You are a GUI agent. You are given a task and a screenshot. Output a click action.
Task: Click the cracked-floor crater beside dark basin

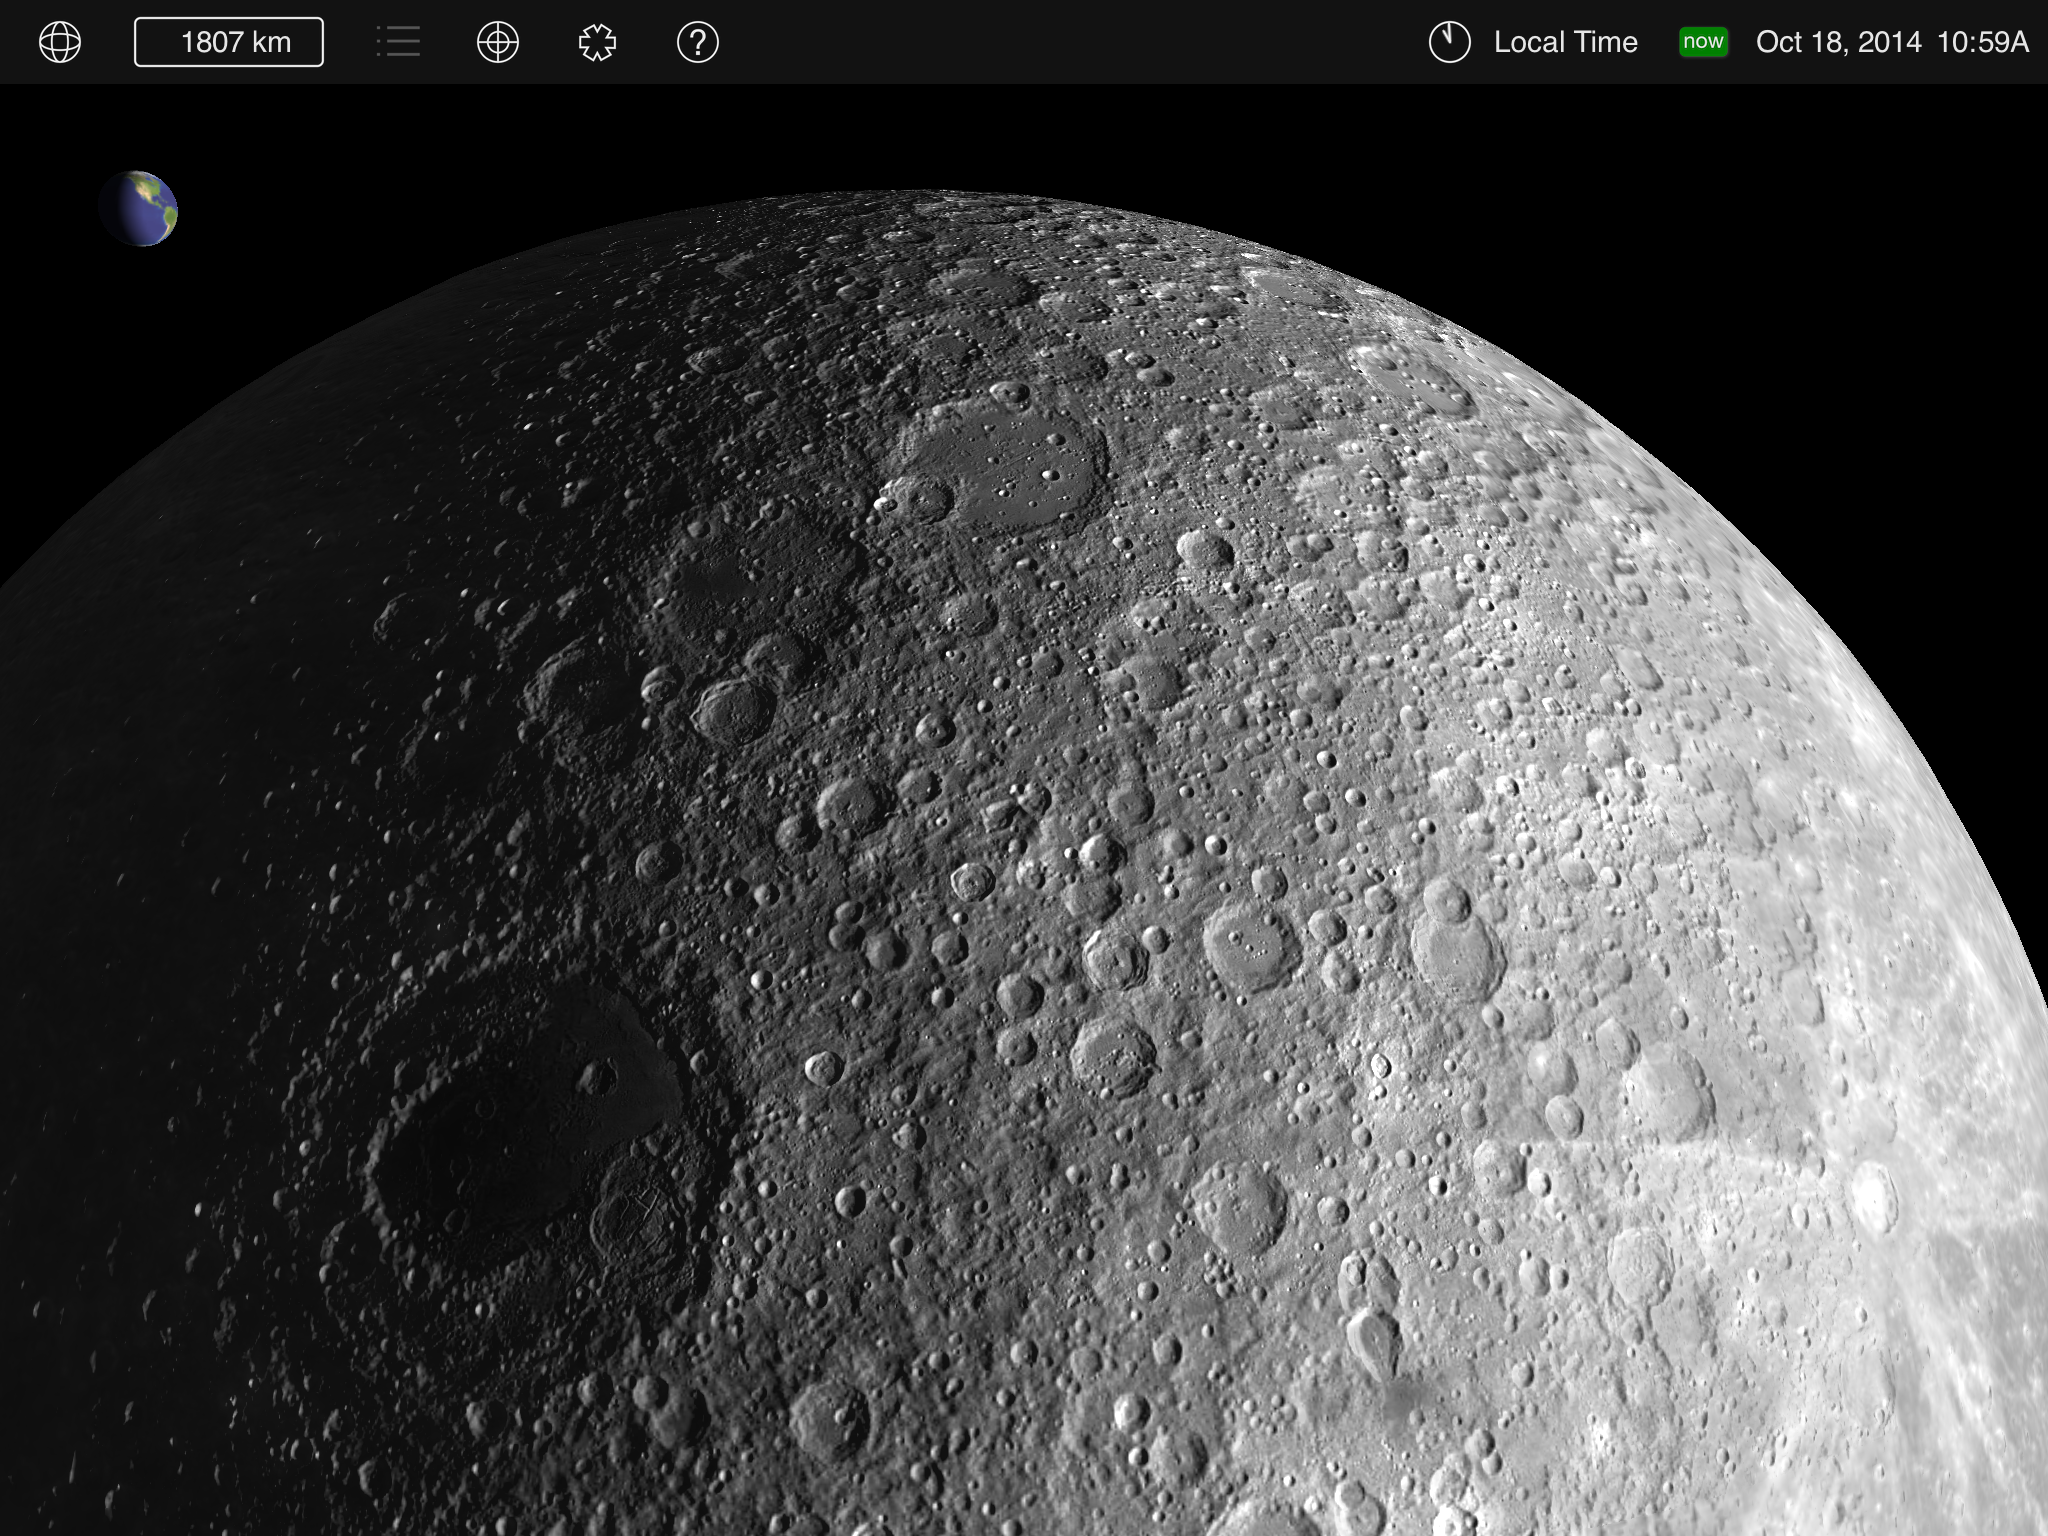637,1220
